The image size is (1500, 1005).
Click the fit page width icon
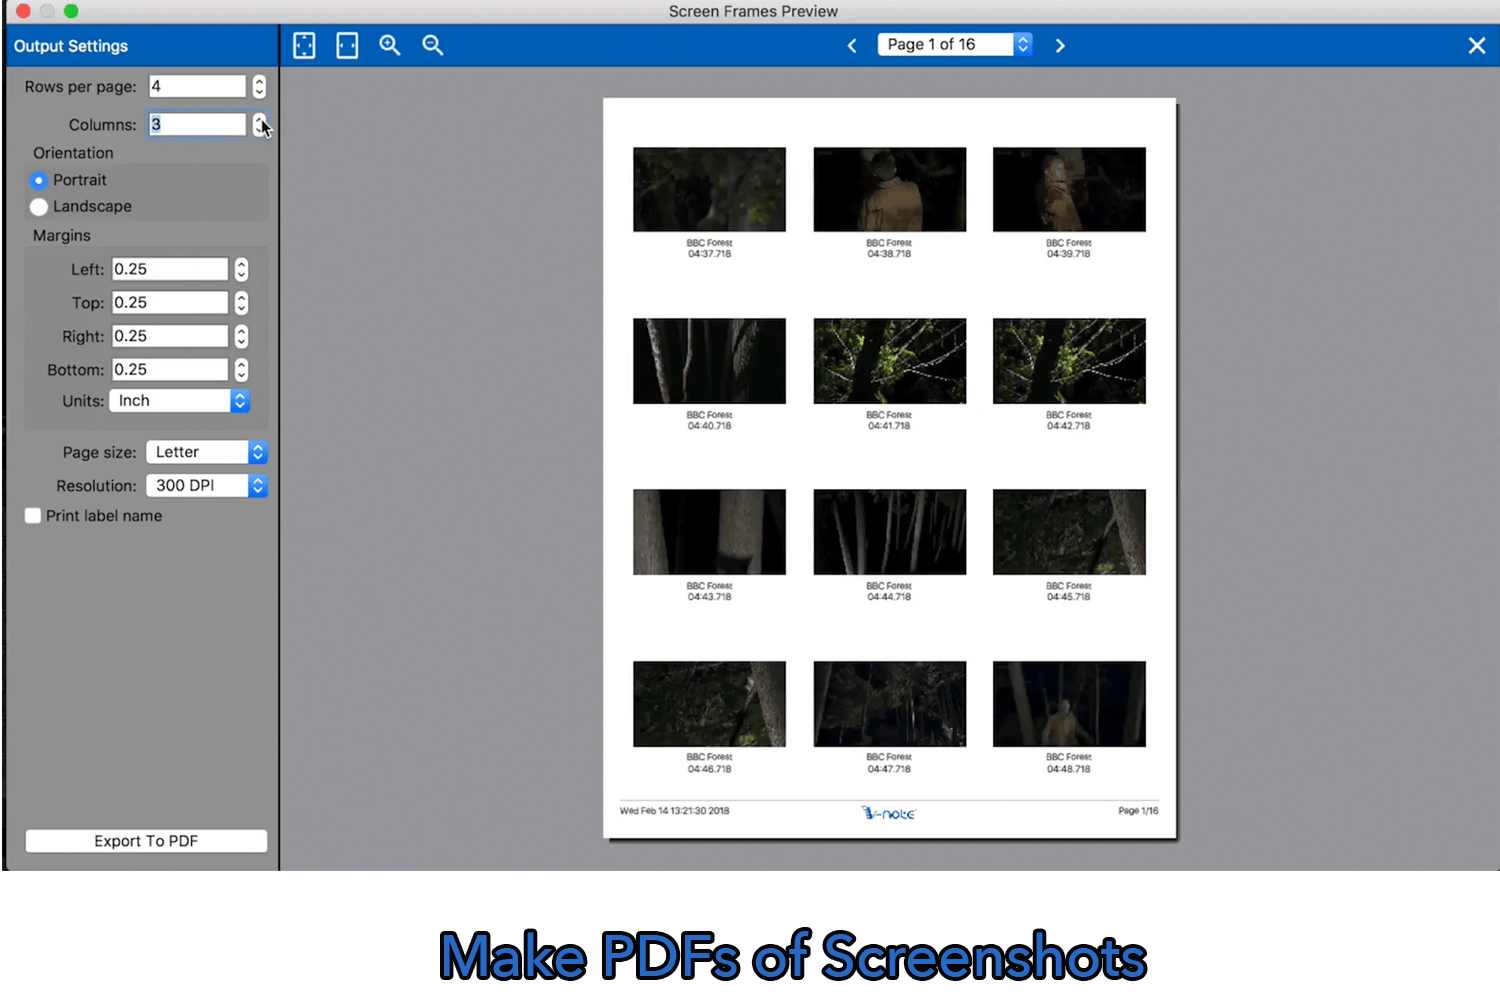coord(347,46)
